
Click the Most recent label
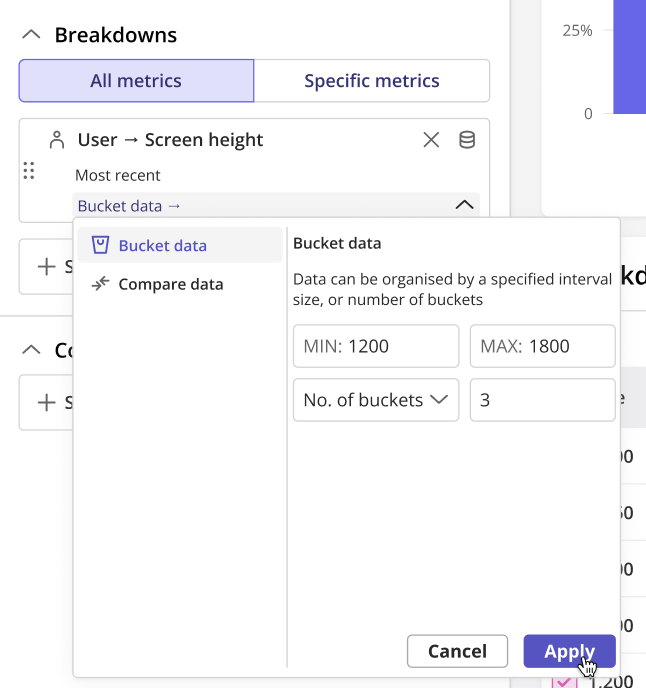118,176
